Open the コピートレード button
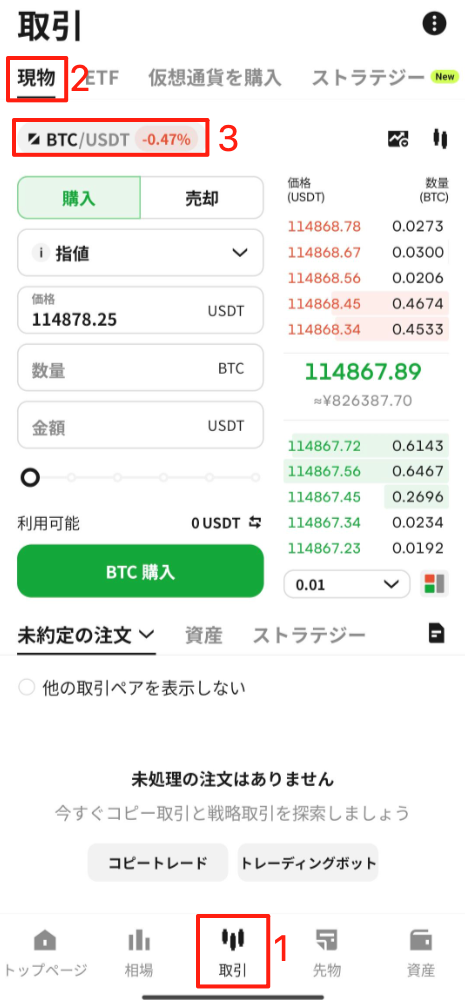Screen dimensions: 466x1002 click(x=157, y=863)
